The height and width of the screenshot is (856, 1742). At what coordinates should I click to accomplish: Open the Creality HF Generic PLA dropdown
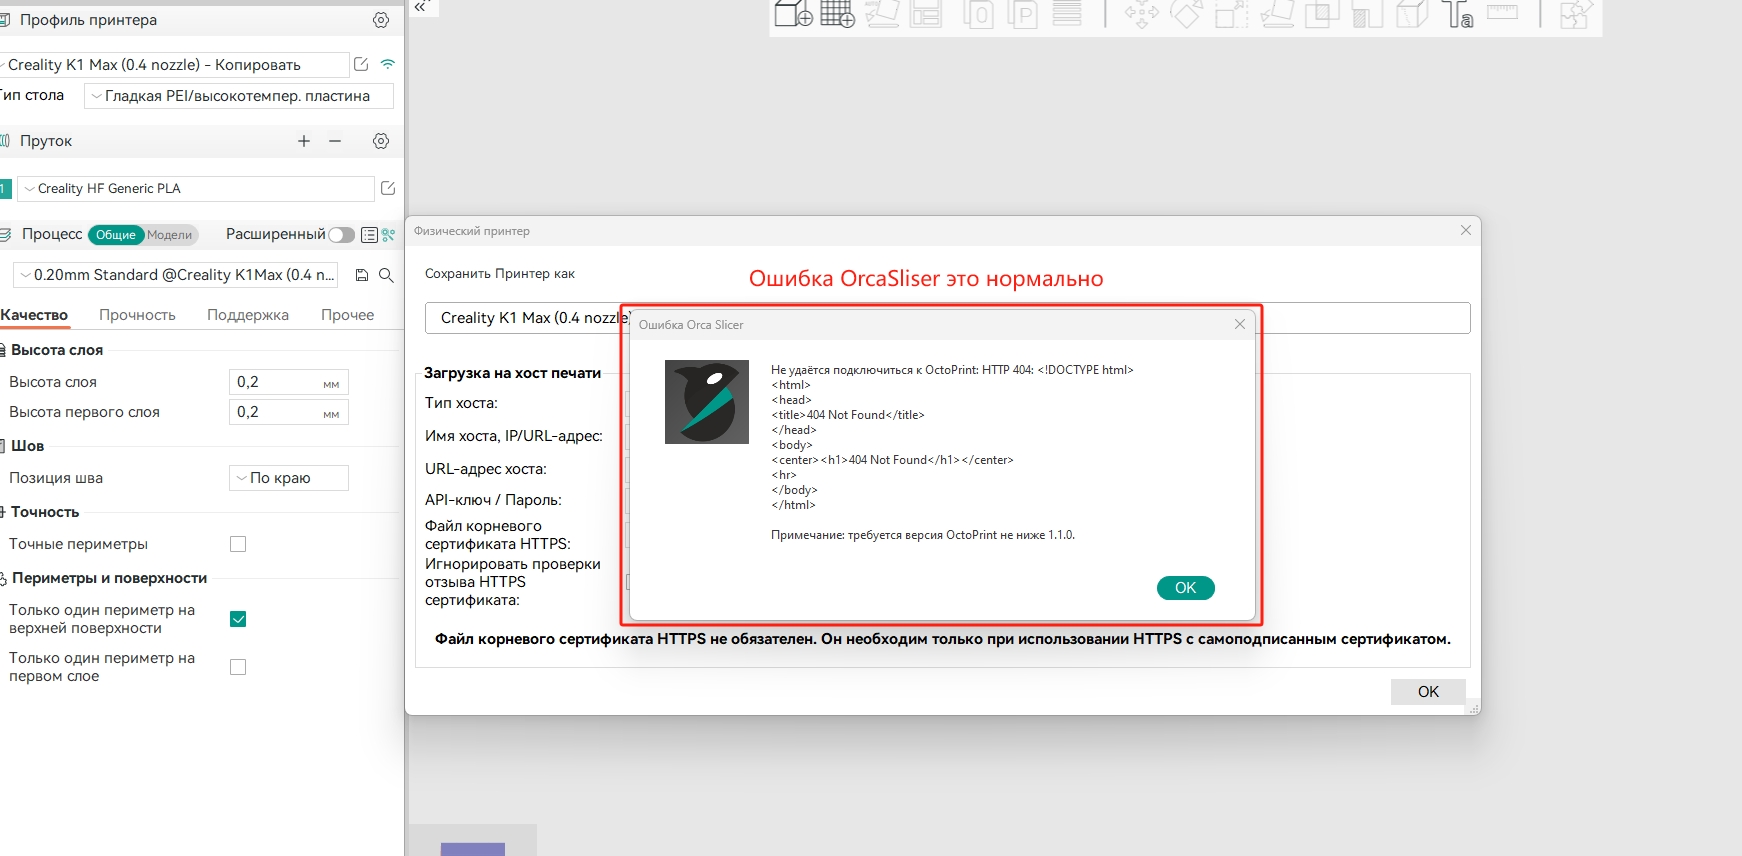(195, 188)
